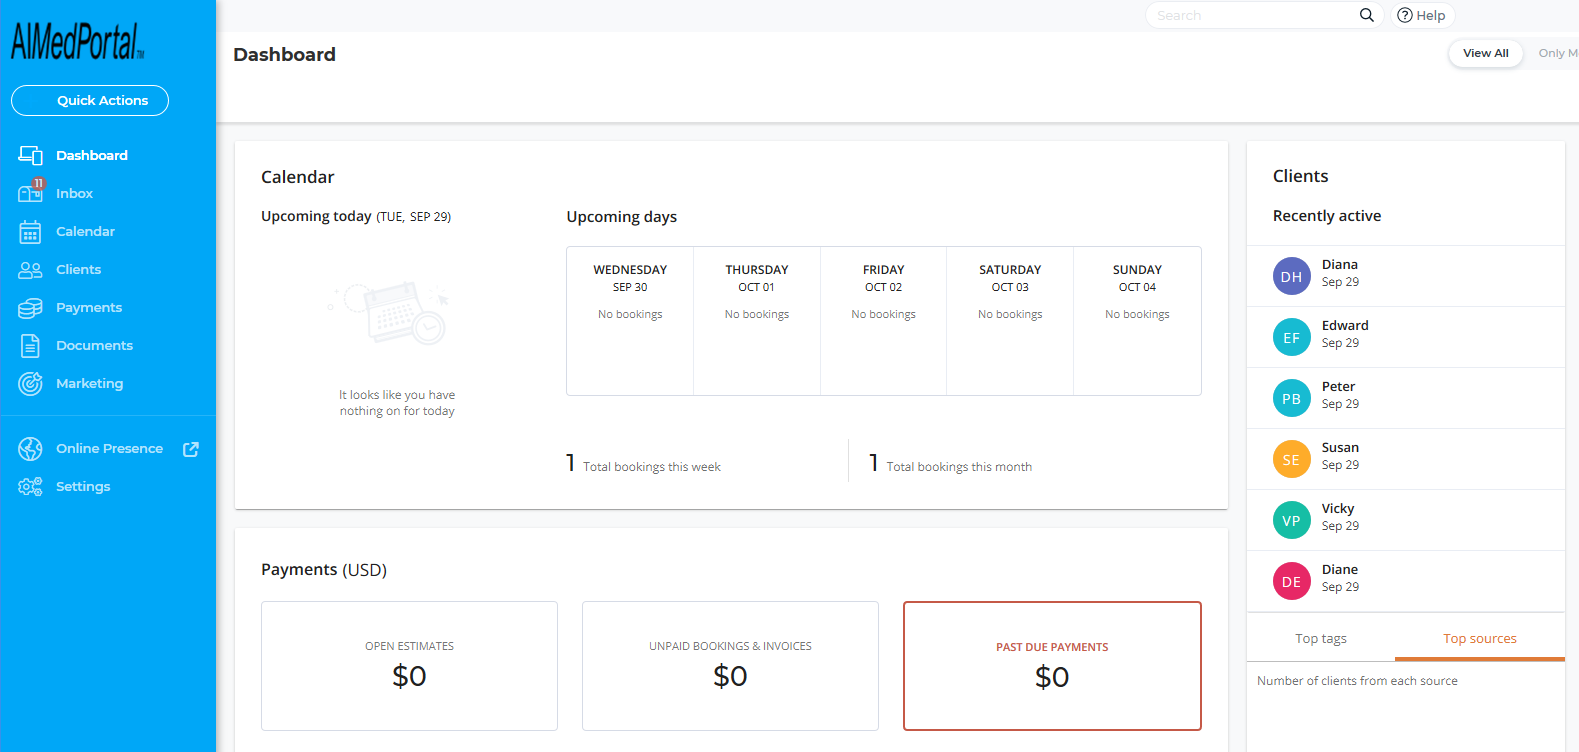Switch to the Top sources tab
The image size is (1579, 752).
1479,638
